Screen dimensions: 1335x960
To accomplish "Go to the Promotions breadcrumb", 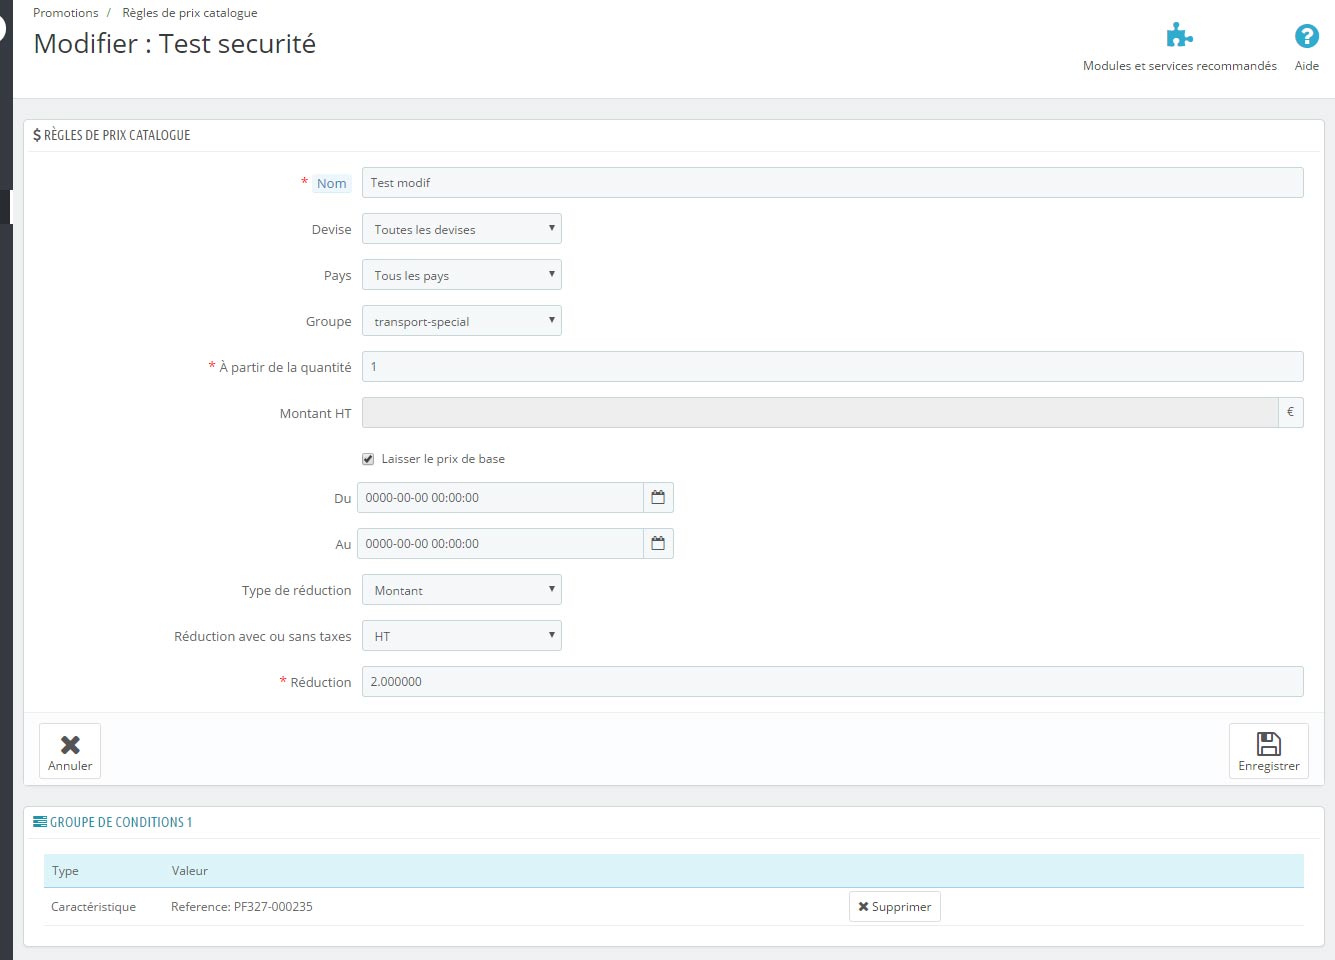I will 66,13.
